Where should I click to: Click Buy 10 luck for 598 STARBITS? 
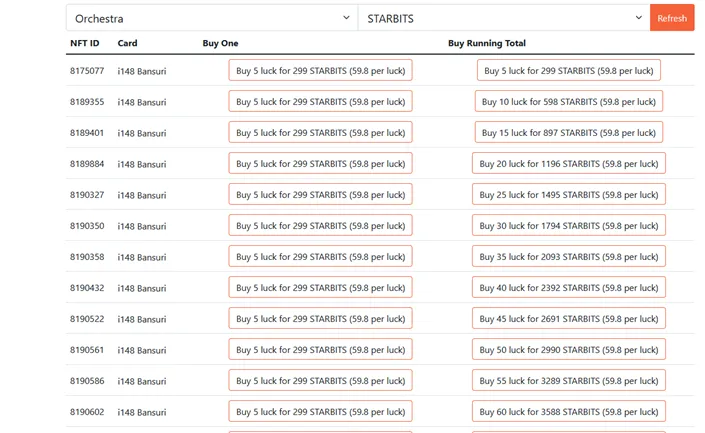coord(569,101)
